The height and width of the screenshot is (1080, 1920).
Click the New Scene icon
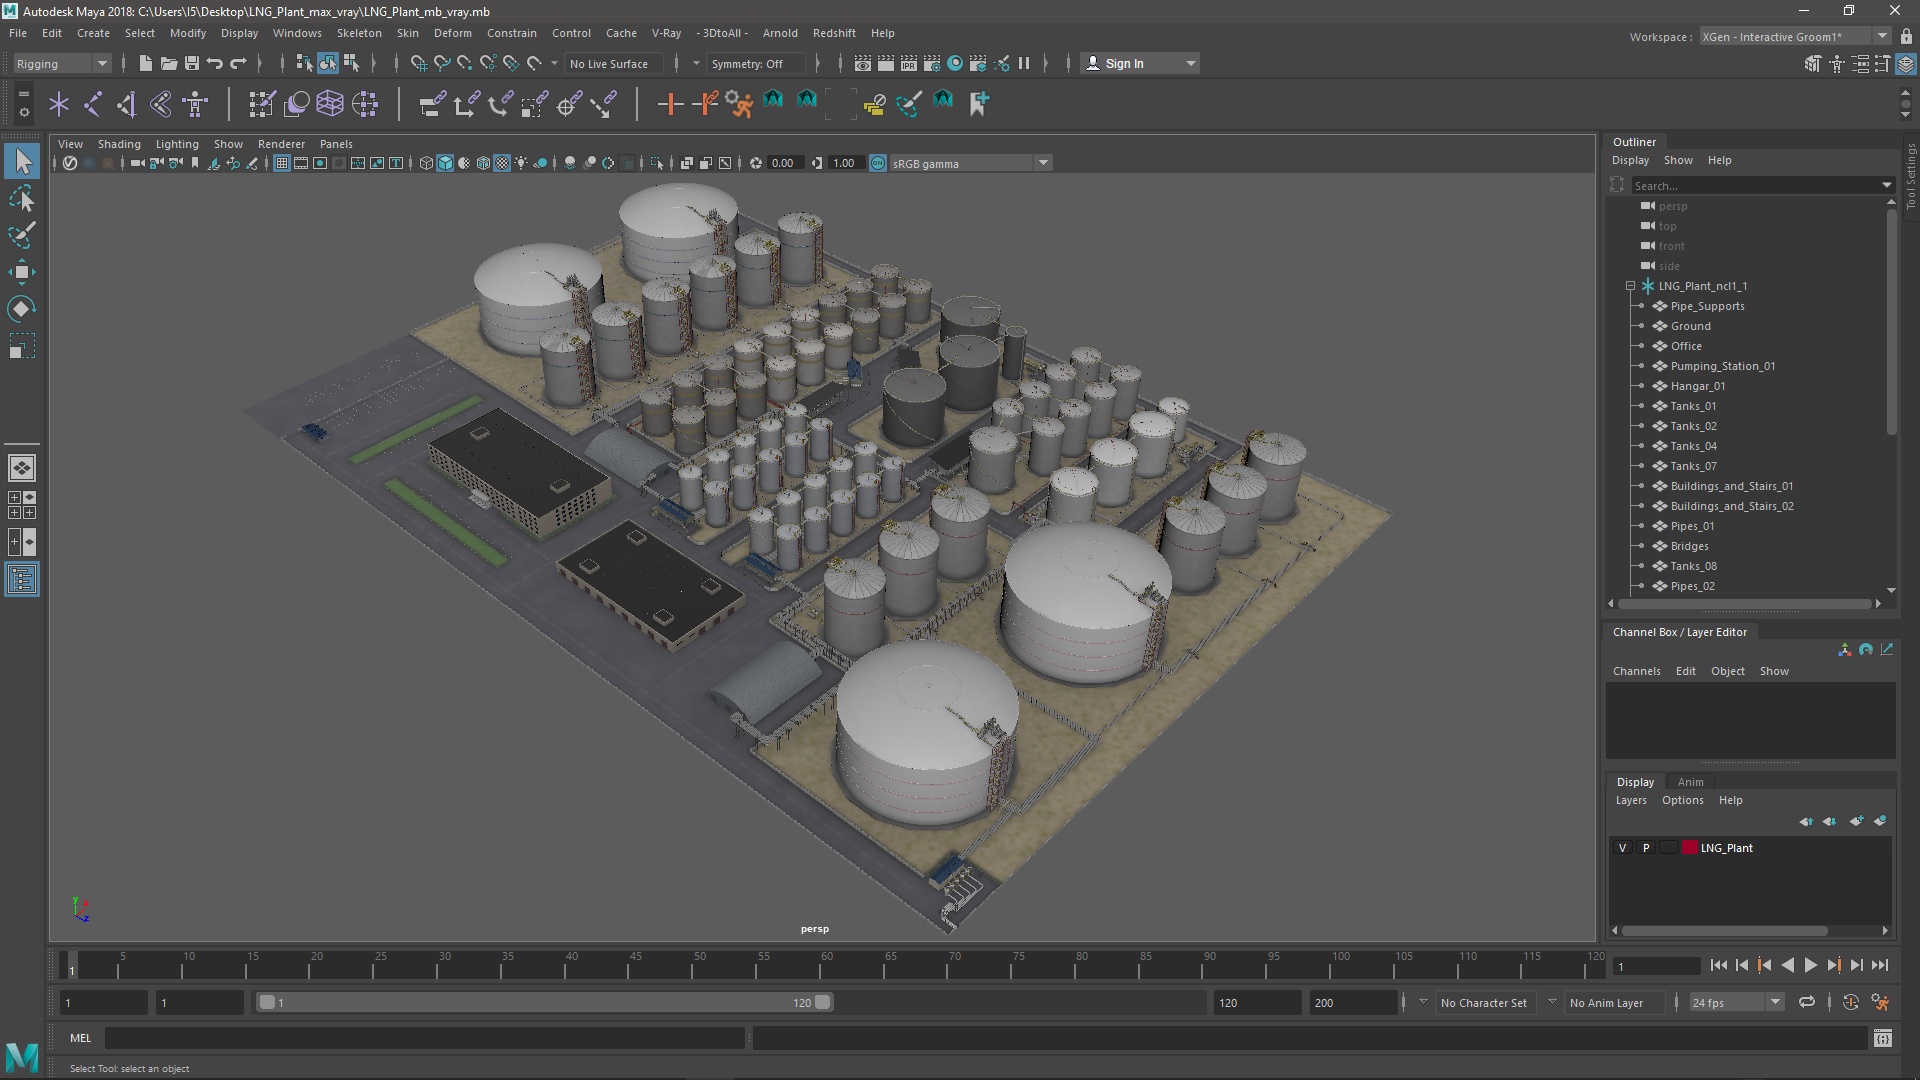coord(145,63)
